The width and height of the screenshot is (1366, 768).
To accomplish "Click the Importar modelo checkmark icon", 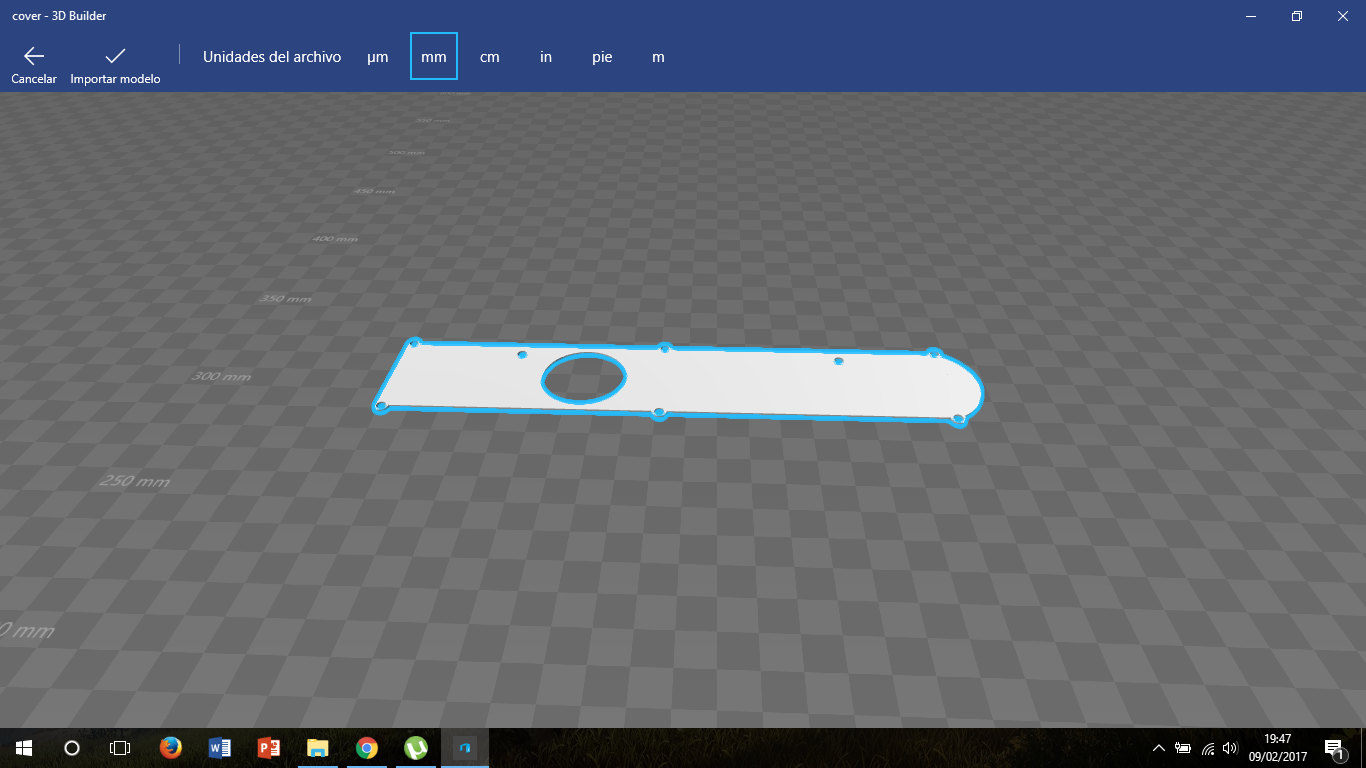I will tap(115, 56).
